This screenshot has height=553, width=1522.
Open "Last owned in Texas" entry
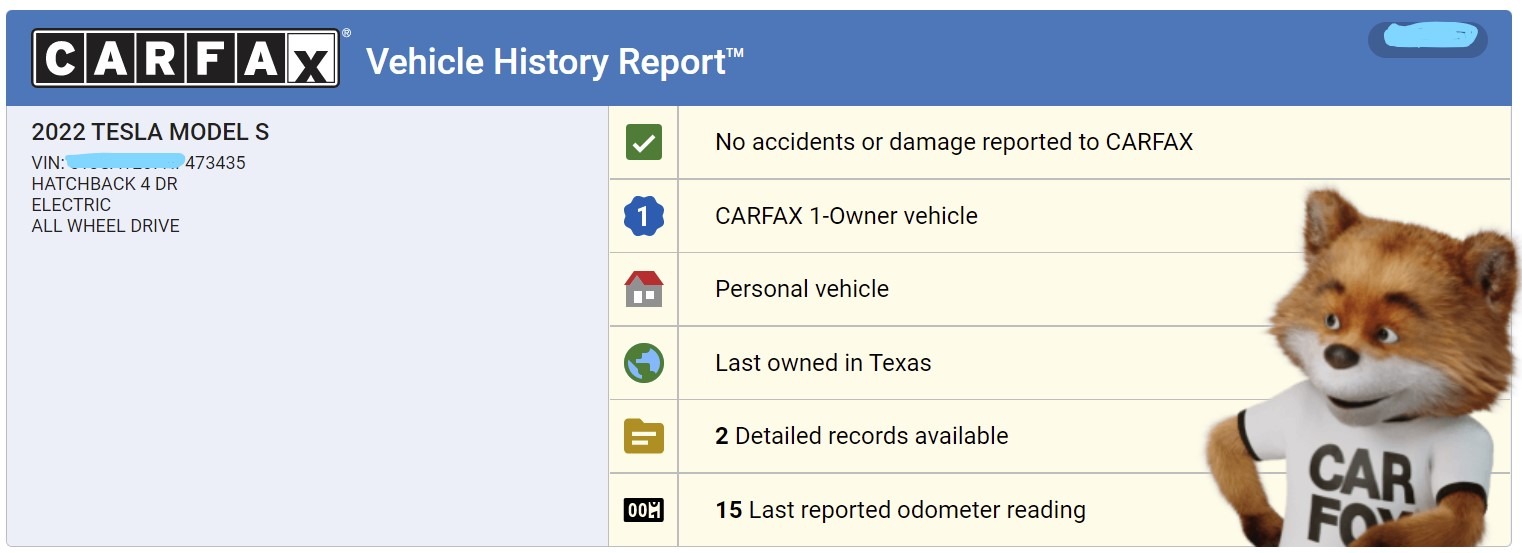click(822, 363)
